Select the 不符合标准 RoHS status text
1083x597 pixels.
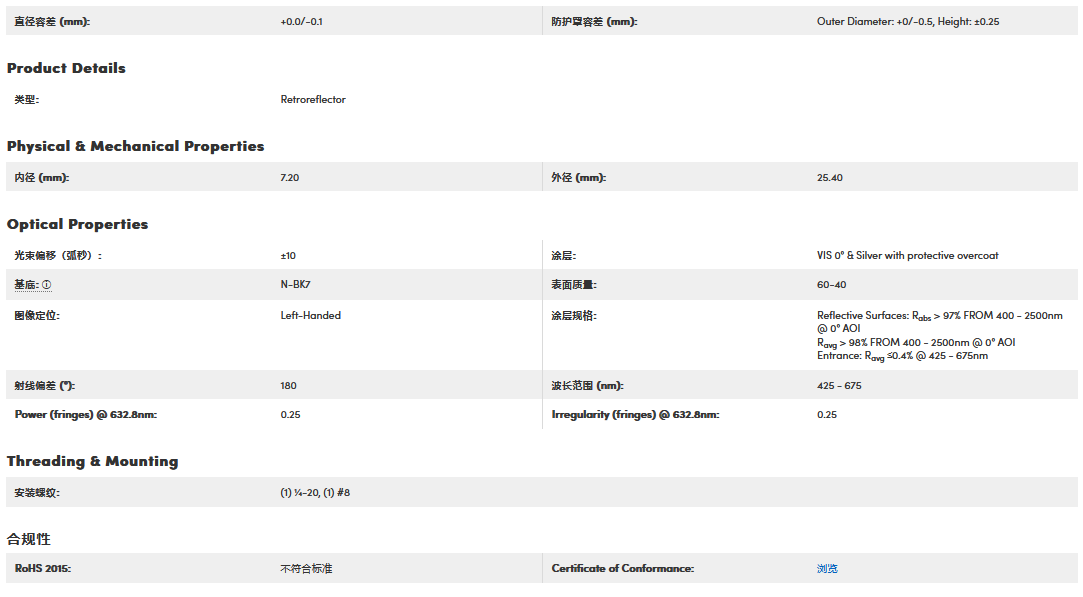coord(306,569)
